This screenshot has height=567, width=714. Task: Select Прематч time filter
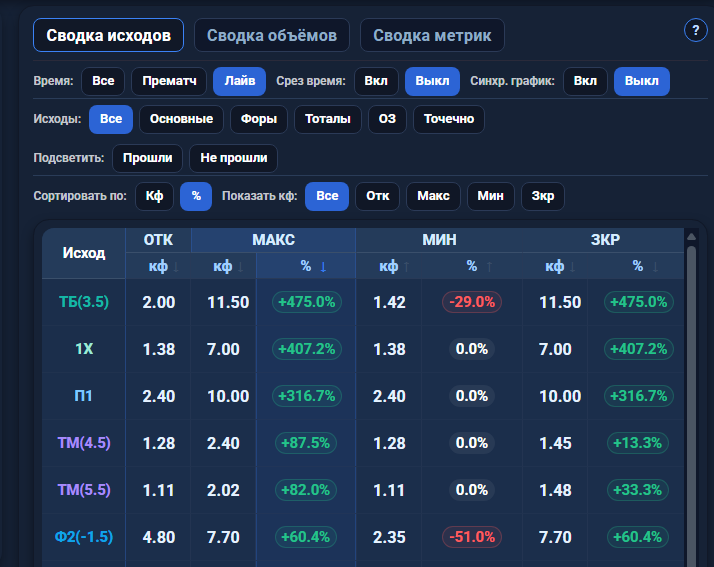(x=169, y=81)
